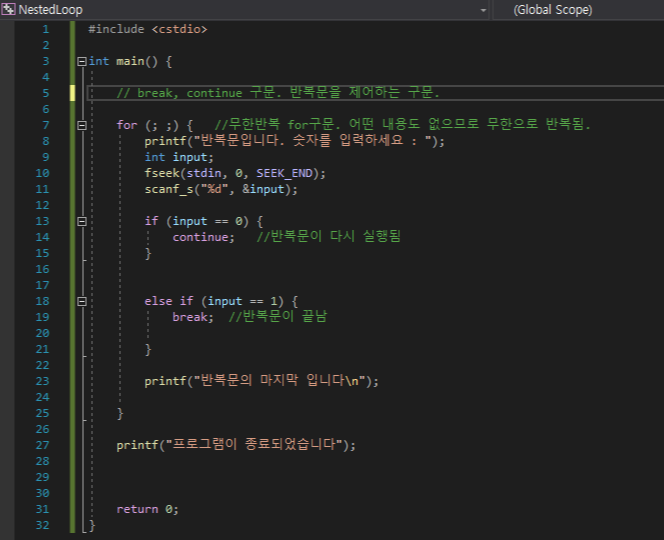Click the printf with '마지막 입니다\n'

pos(261,381)
